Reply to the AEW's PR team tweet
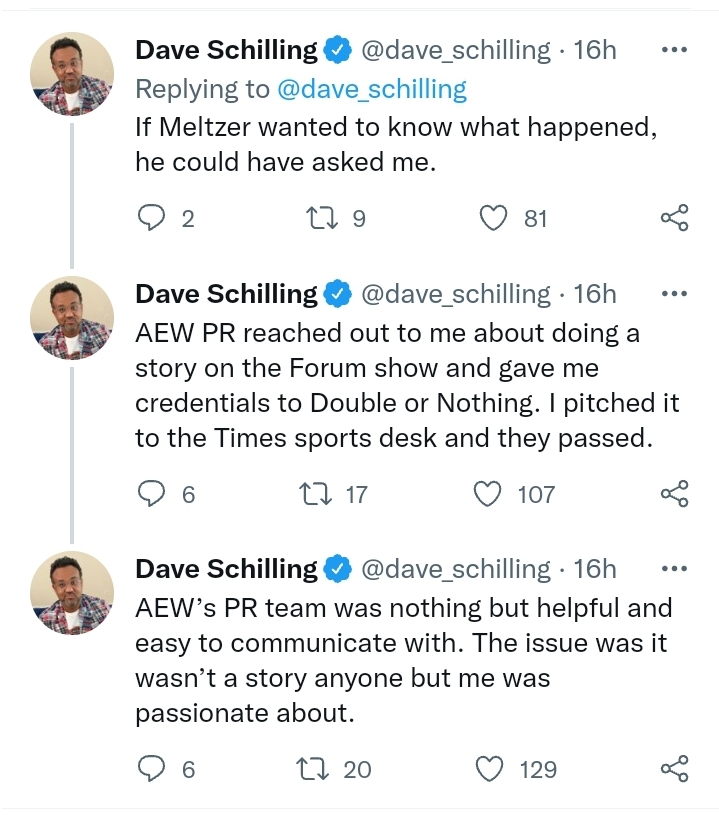 tap(150, 769)
